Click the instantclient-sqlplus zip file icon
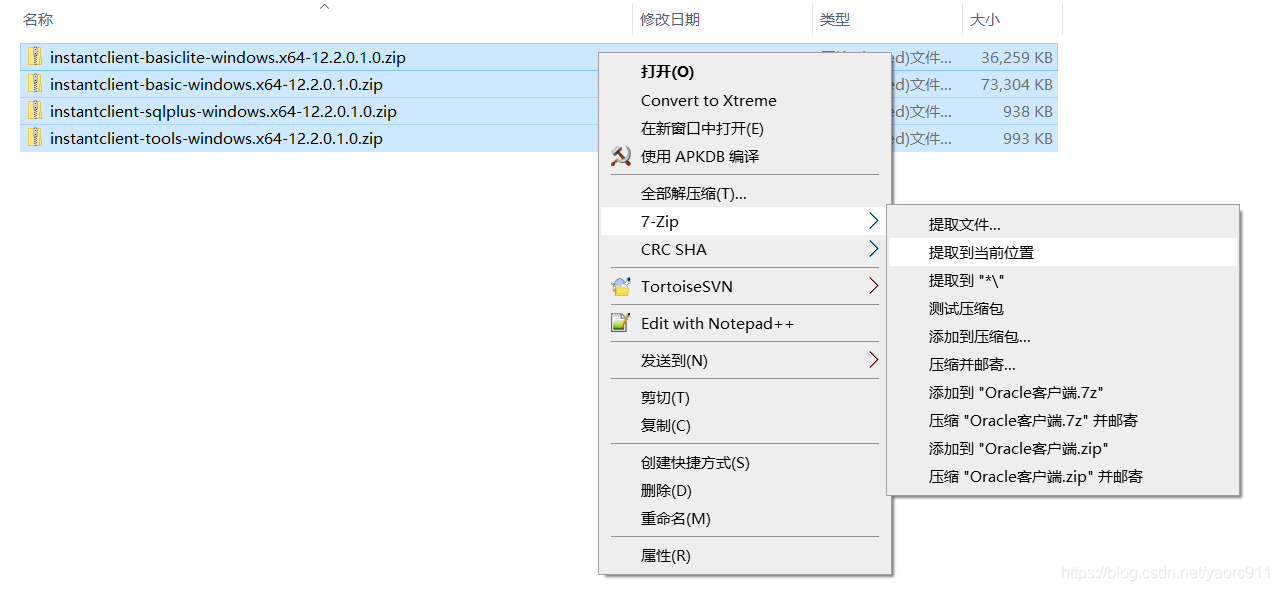 (x=35, y=111)
